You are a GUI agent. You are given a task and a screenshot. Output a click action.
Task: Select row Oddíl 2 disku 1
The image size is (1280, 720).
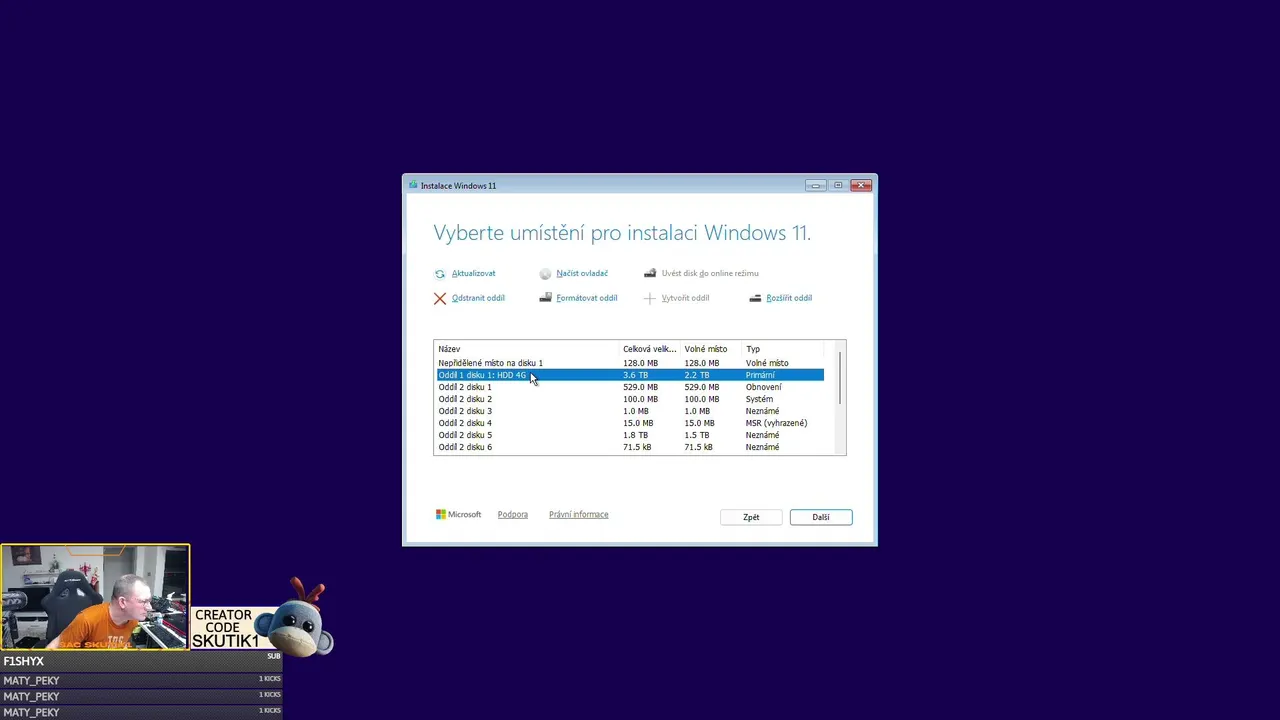point(630,387)
